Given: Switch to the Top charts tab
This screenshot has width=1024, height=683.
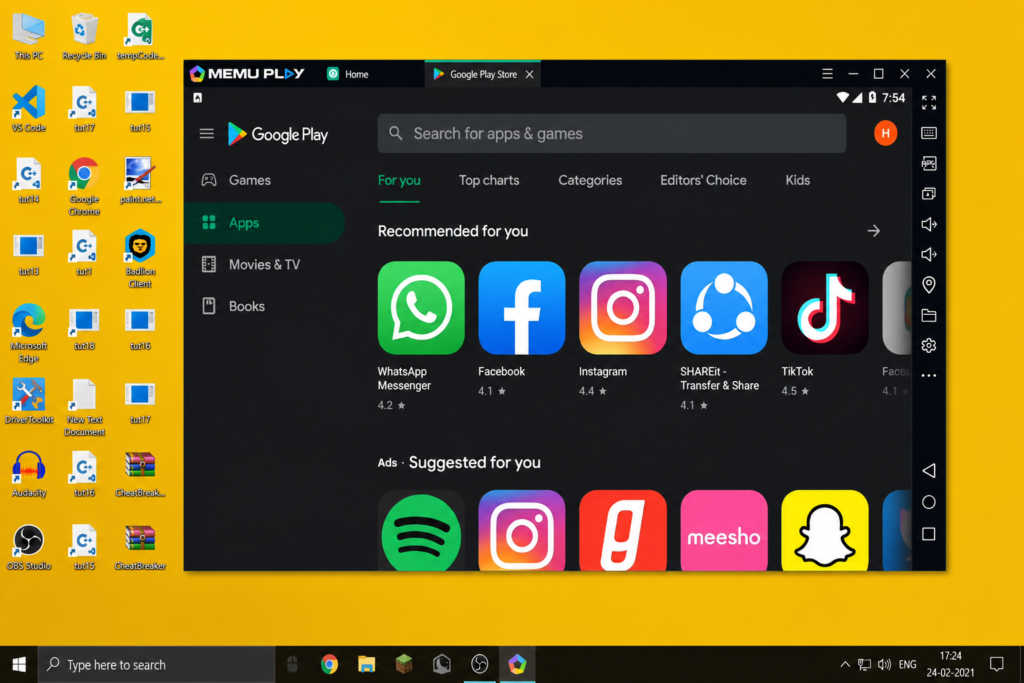Looking at the screenshot, I should click(x=488, y=180).
